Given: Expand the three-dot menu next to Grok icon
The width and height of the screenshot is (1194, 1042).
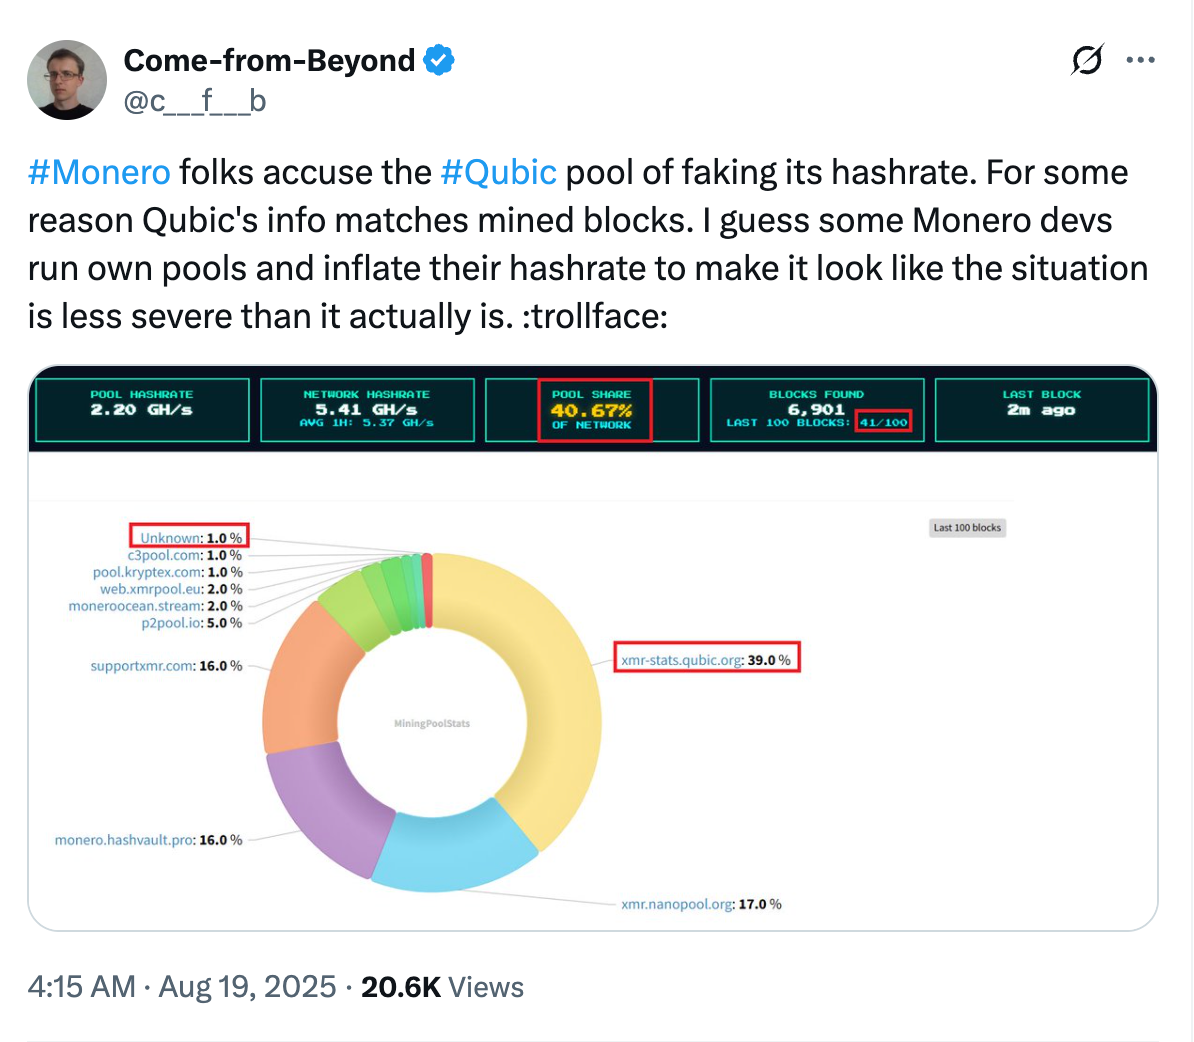Looking at the screenshot, I should click(x=1140, y=60).
